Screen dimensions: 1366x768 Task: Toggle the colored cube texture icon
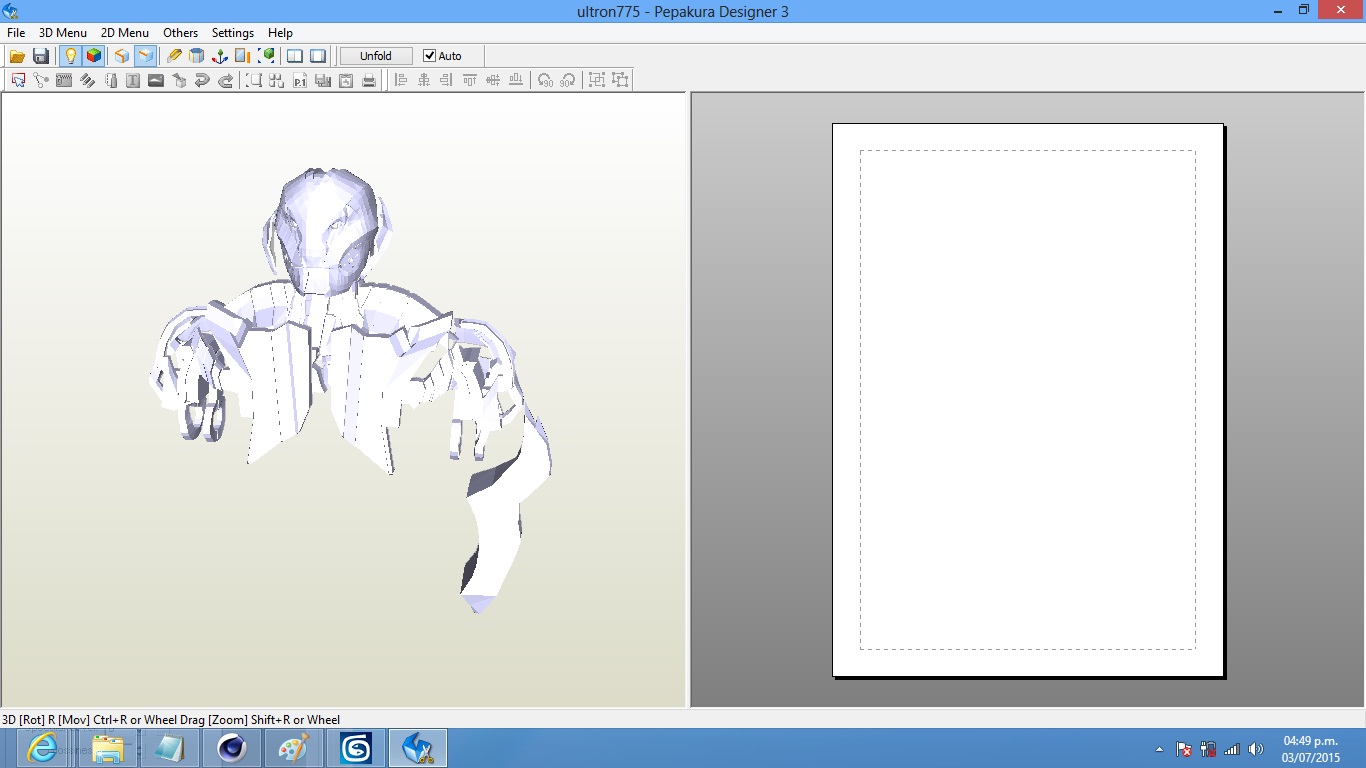coord(94,56)
